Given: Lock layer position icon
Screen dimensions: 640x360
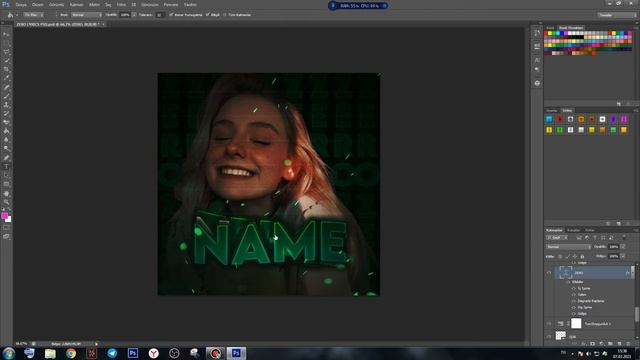Looking at the screenshot, I should (575, 256).
